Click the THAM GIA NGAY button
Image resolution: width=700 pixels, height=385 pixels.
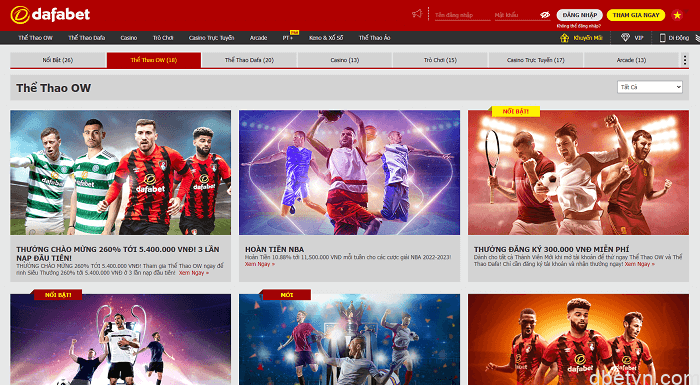636,15
